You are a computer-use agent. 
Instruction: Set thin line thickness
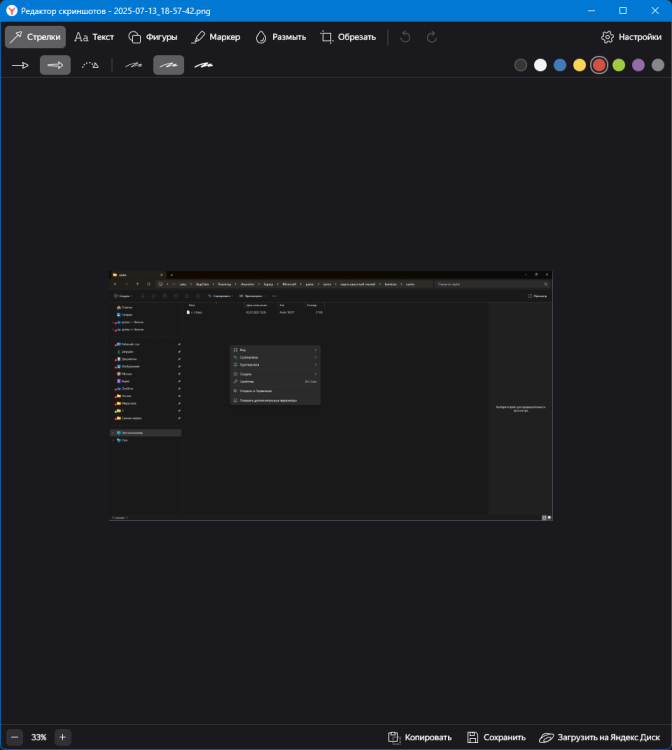point(133,65)
